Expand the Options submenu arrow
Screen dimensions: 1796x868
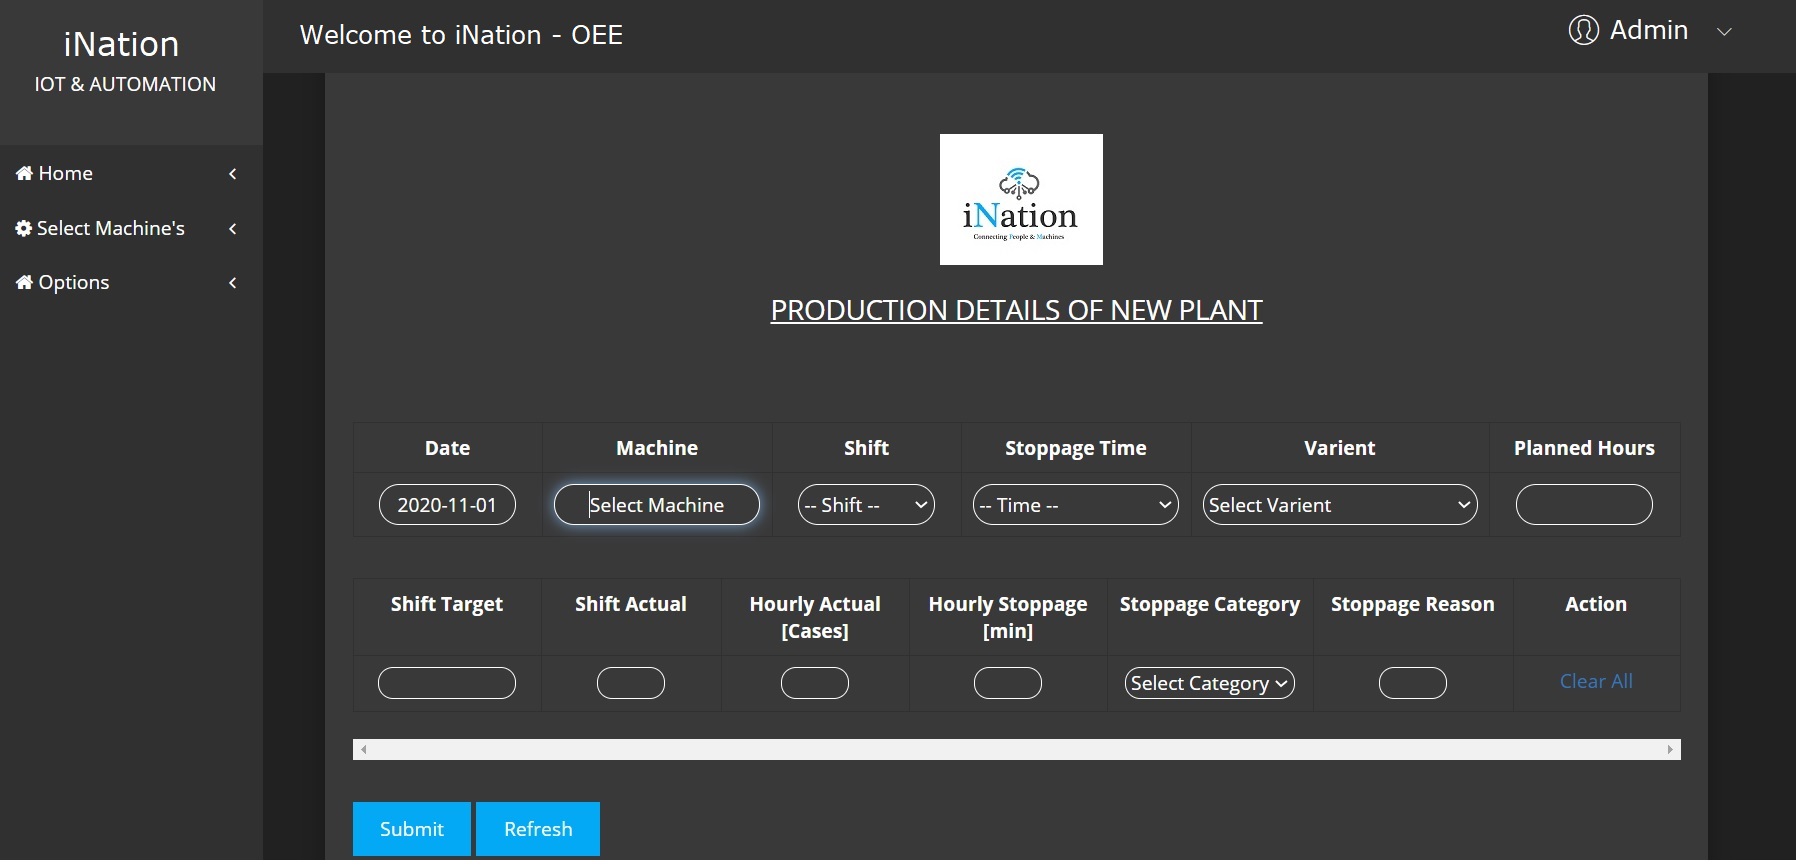(233, 283)
